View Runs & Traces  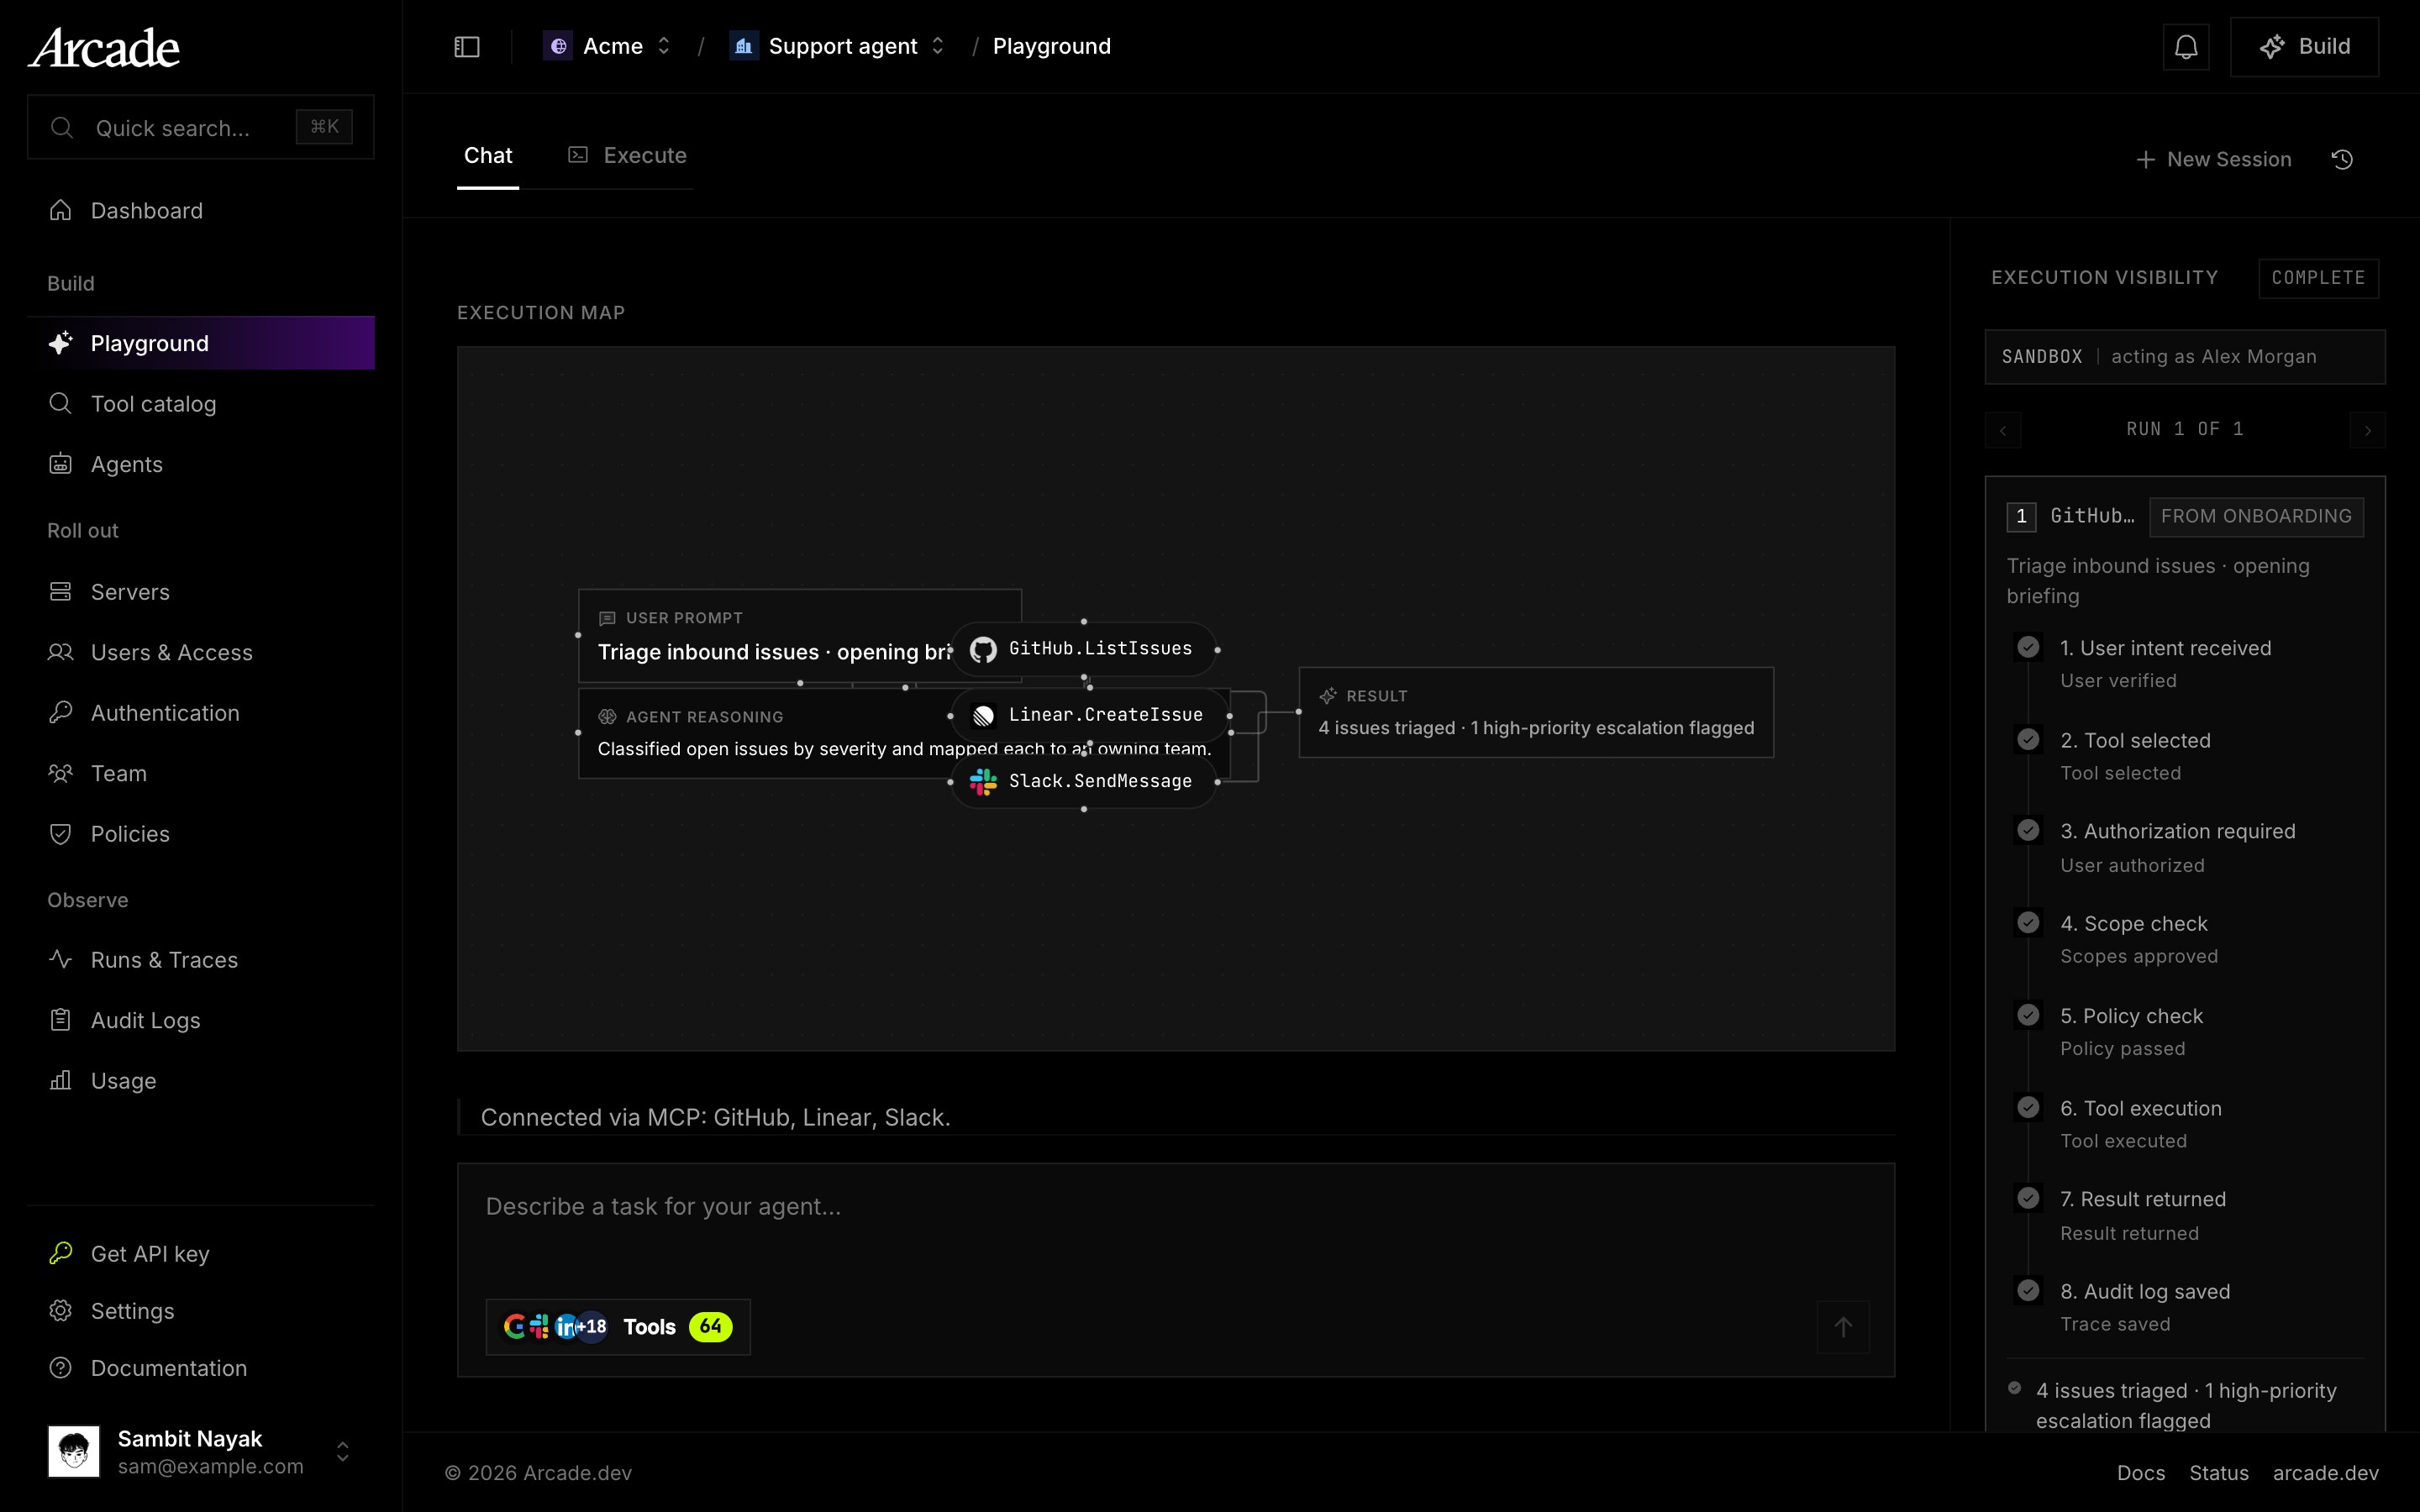coord(201,960)
